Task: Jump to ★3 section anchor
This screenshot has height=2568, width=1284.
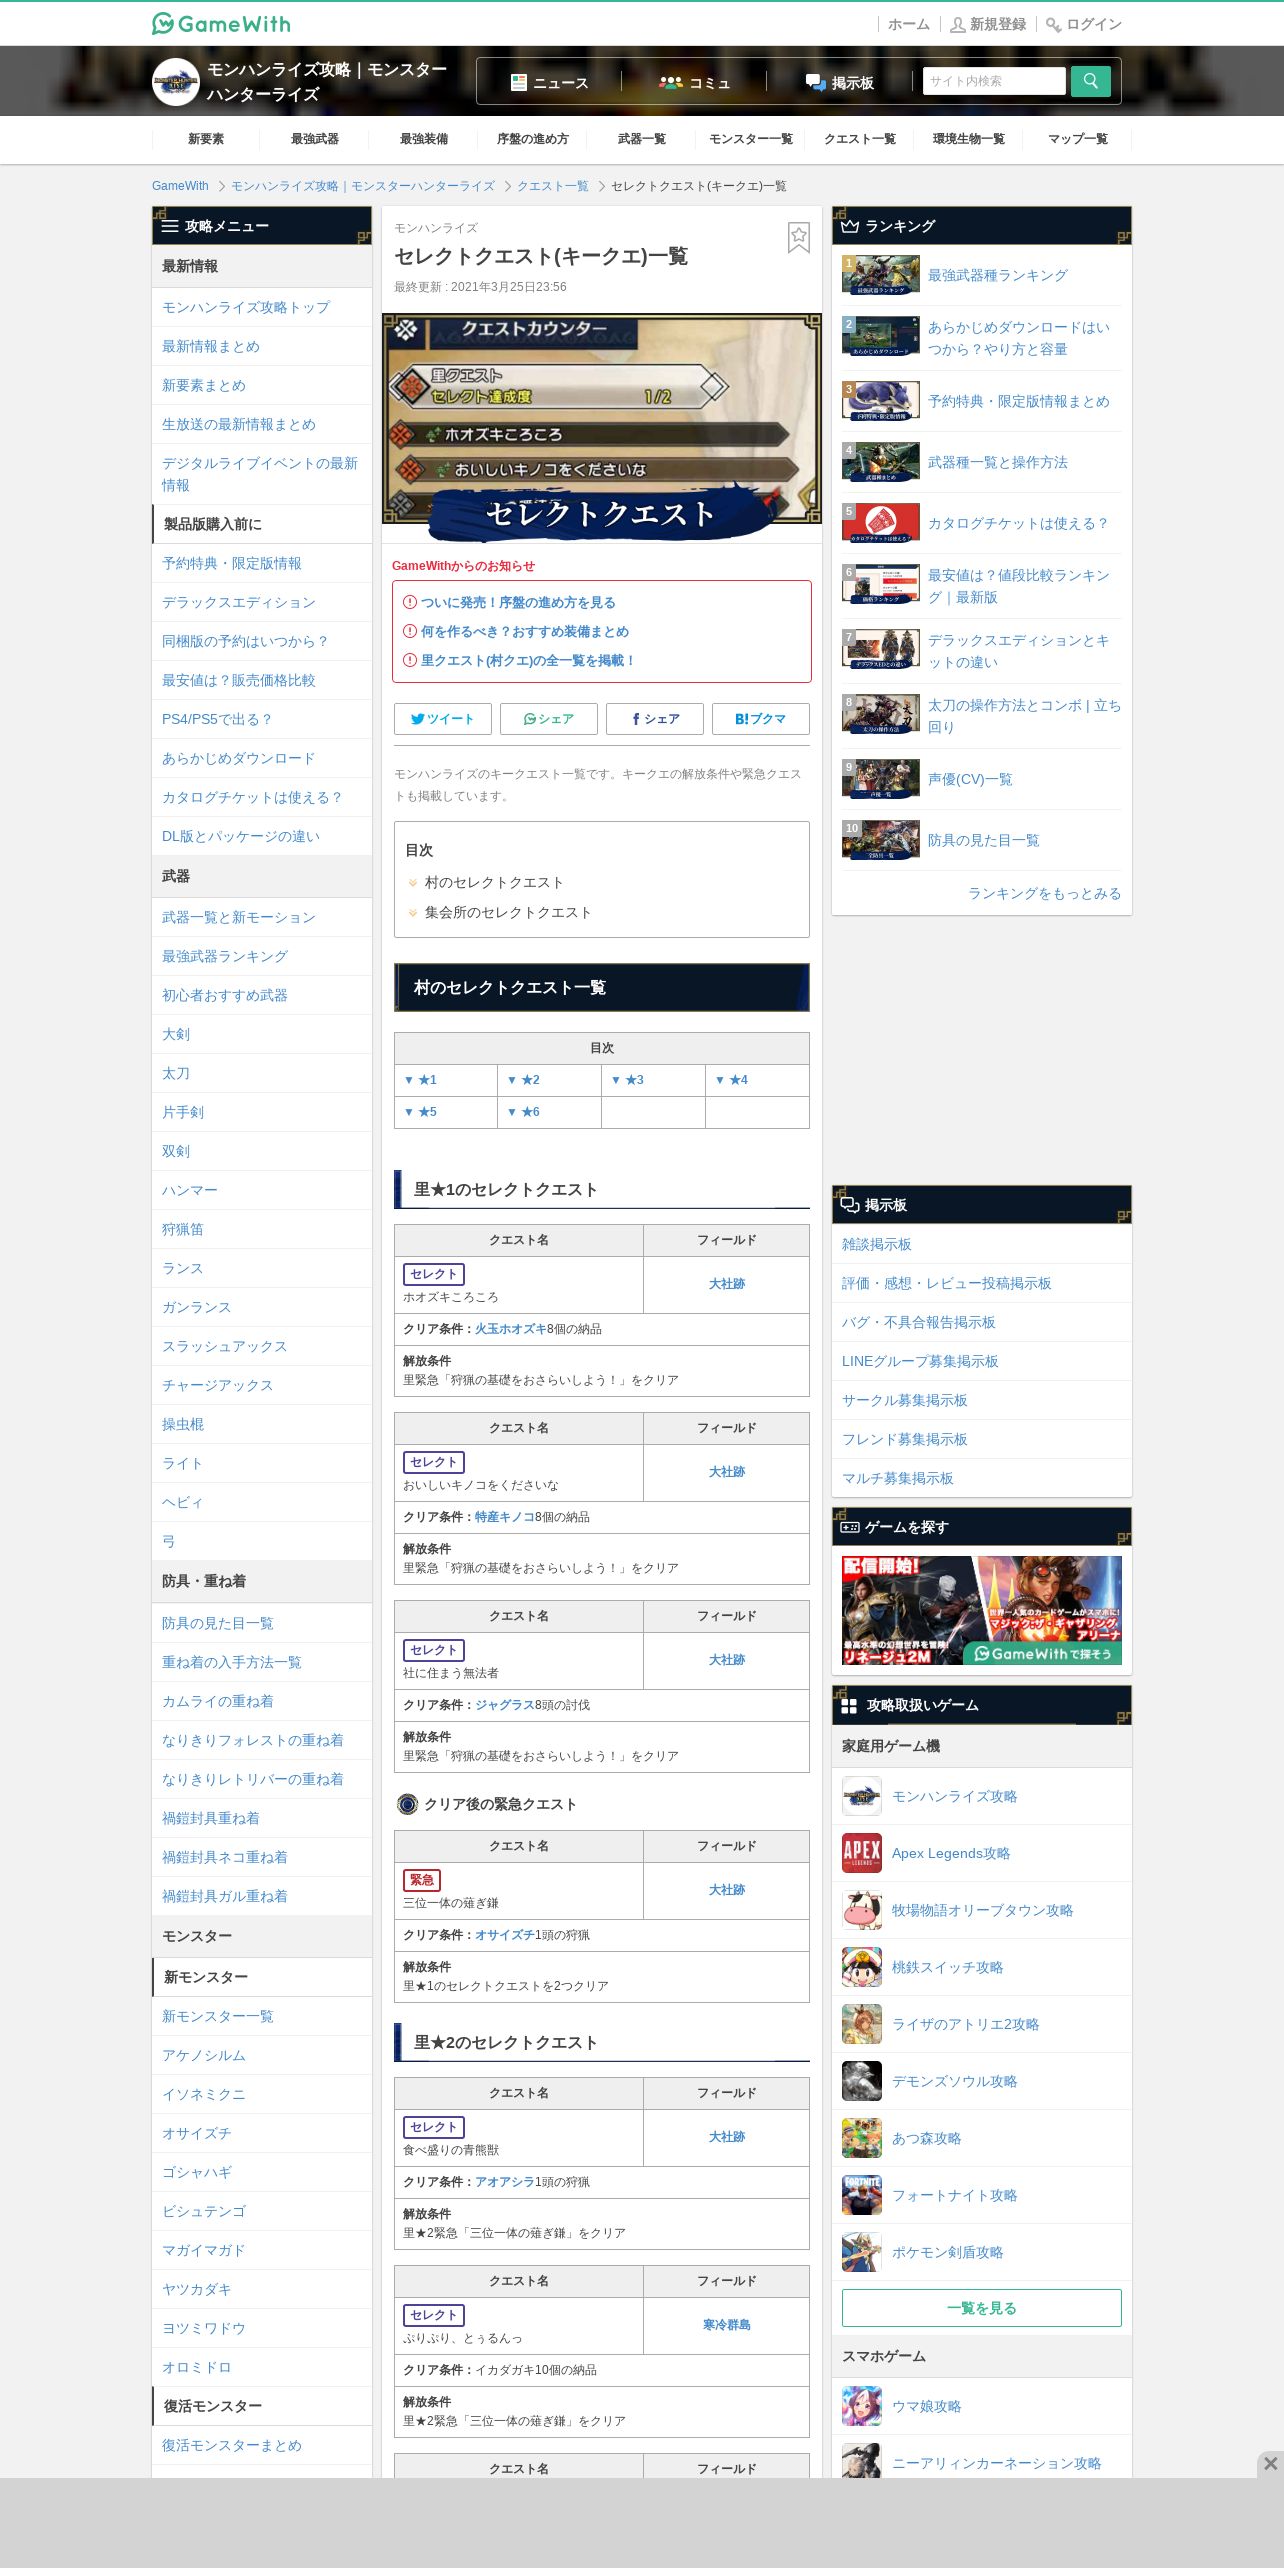Action: point(628,1080)
